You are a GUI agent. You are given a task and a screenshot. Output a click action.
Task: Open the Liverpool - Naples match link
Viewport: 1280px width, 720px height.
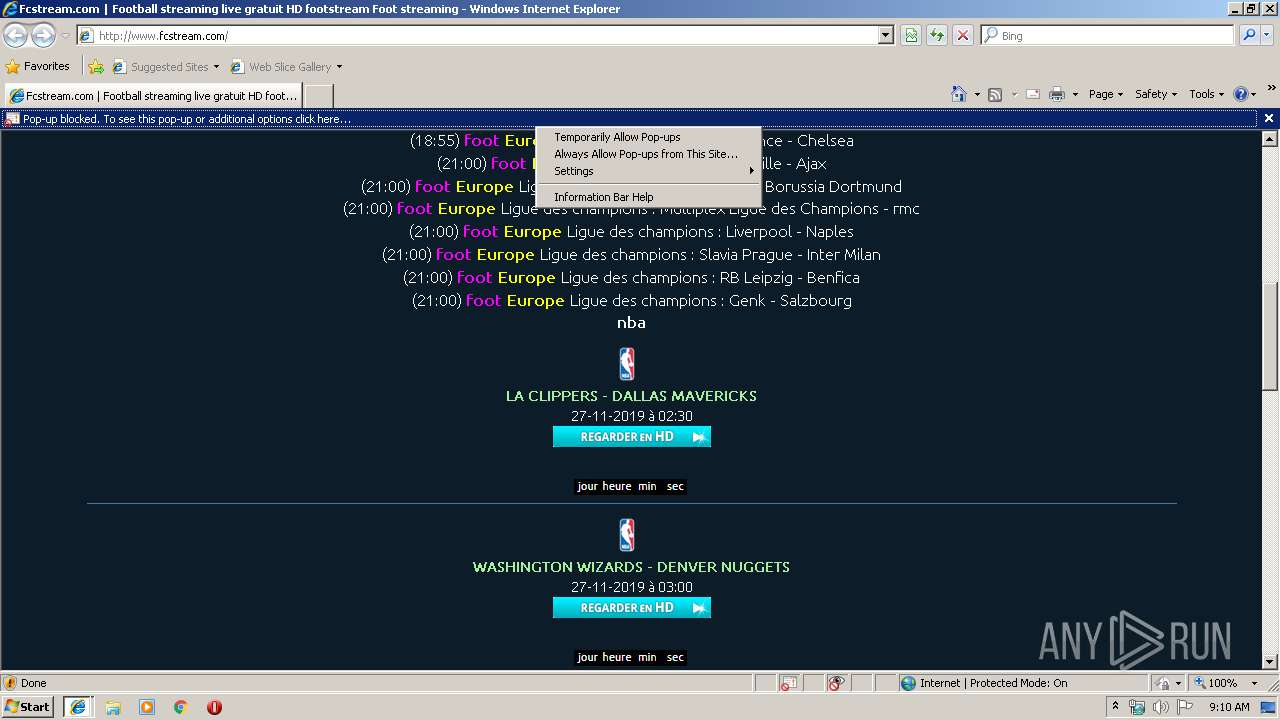(x=631, y=232)
